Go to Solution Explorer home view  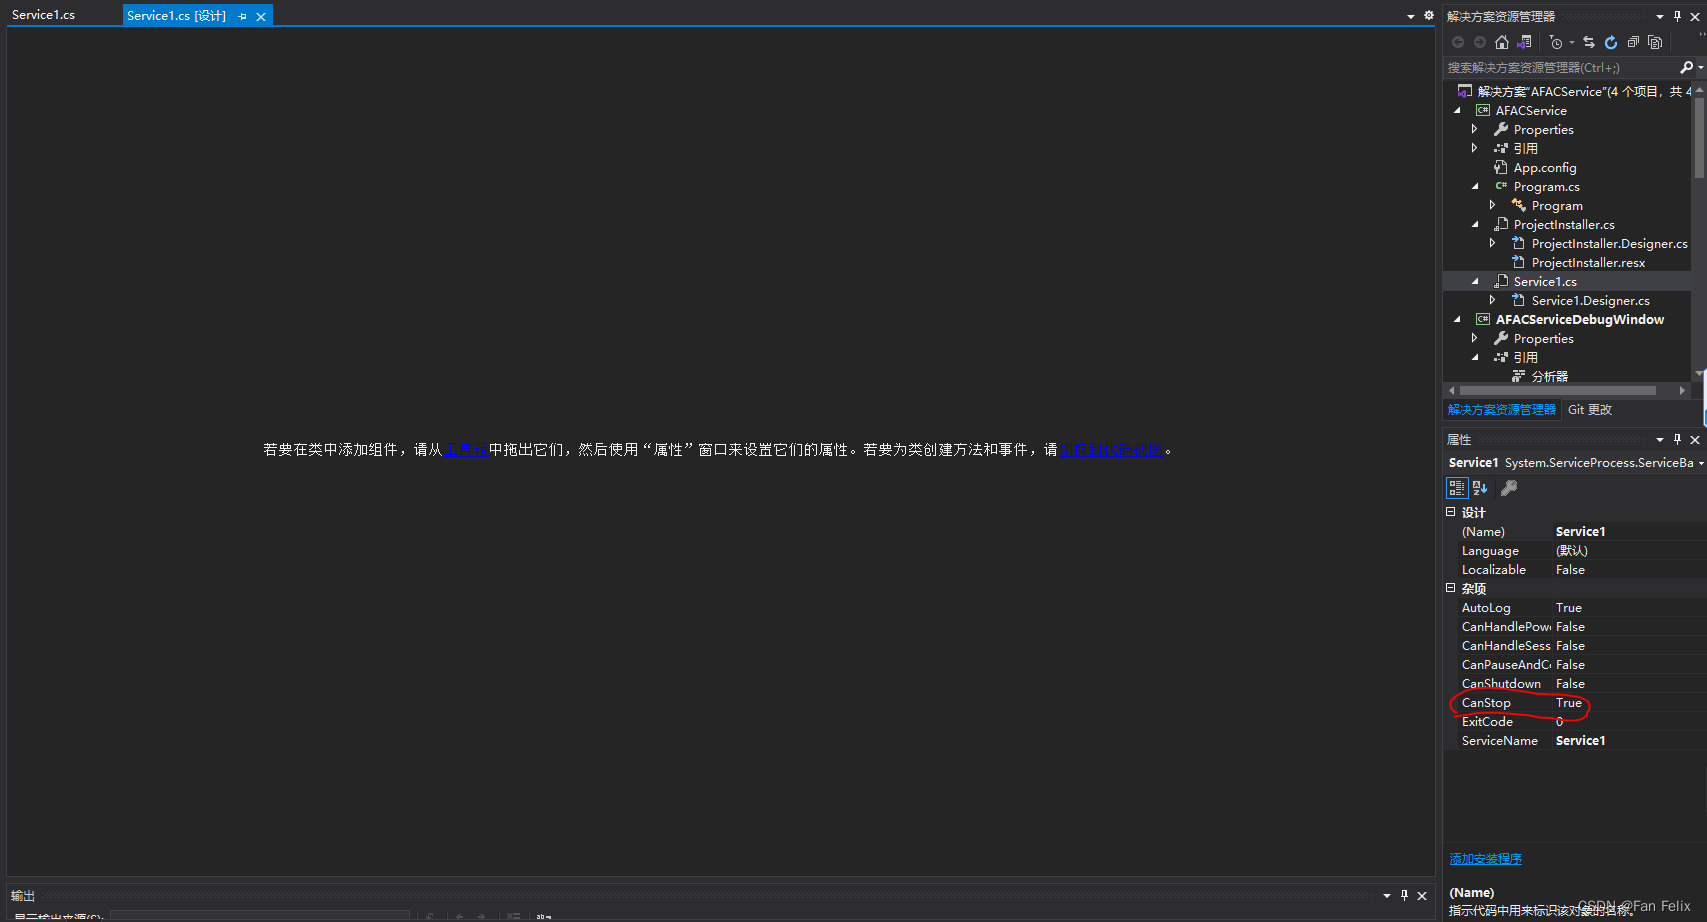(1502, 42)
